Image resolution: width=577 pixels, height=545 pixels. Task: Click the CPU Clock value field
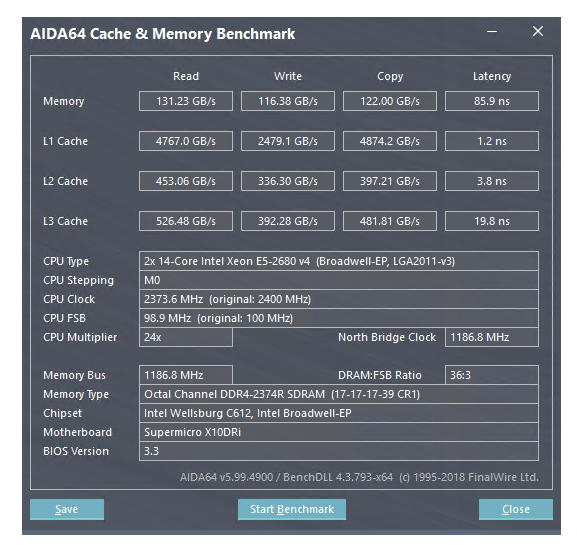click(x=339, y=299)
